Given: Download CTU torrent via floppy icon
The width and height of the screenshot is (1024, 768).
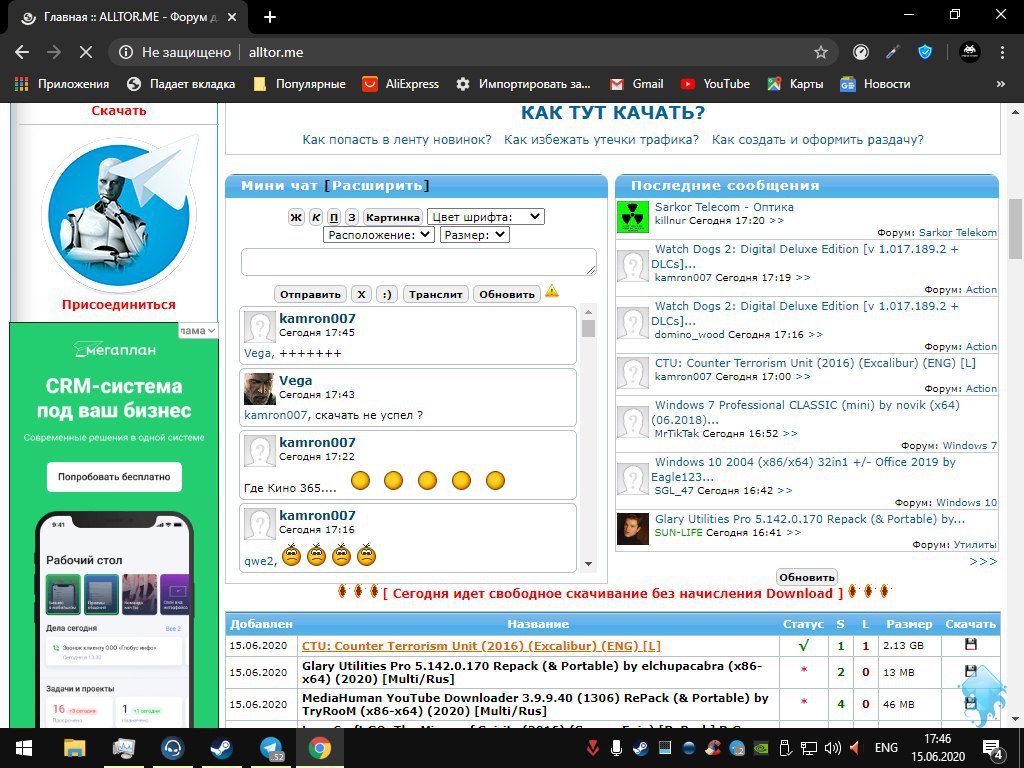Looking at the screenshot, I should click(970, 645).
